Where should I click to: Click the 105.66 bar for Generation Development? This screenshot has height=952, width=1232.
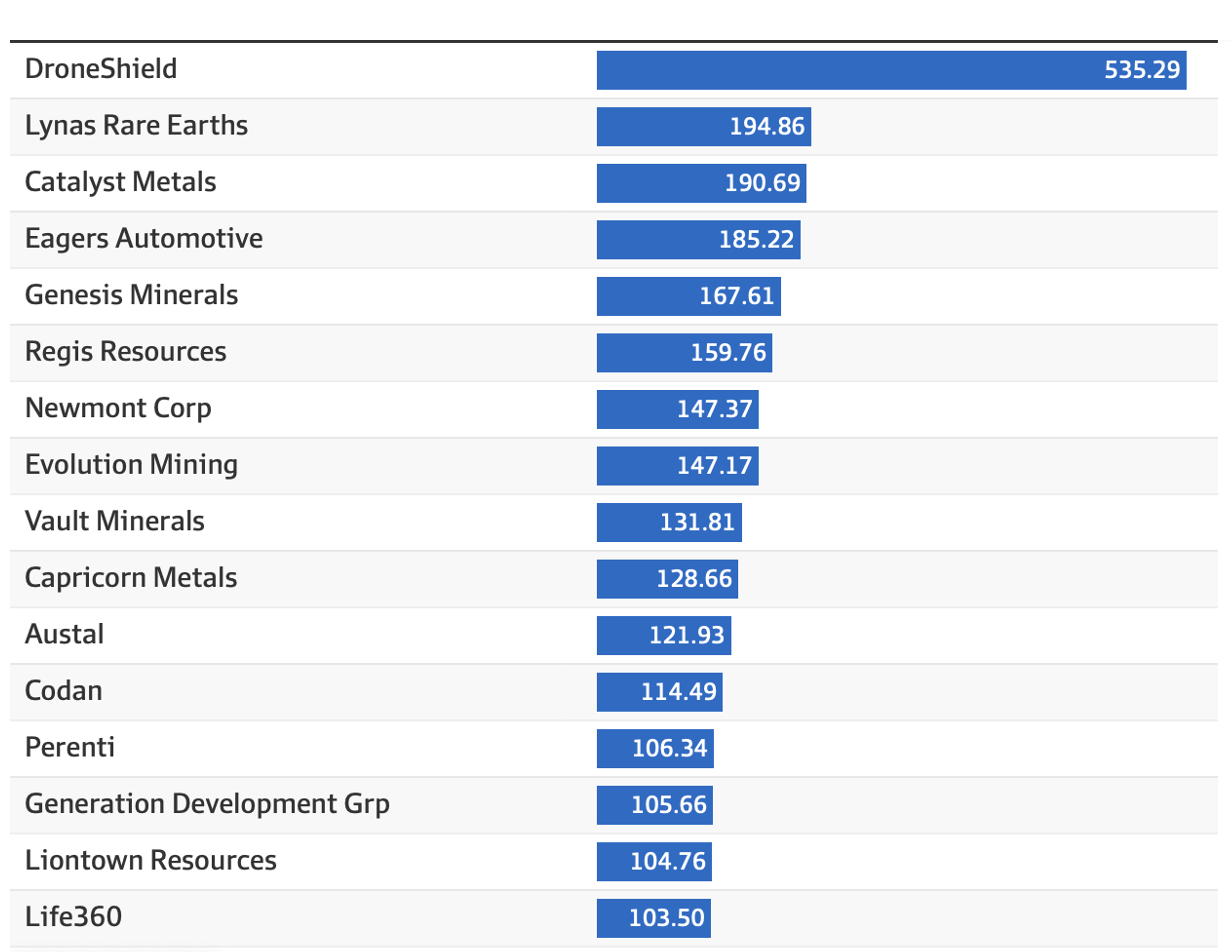(654, 804)
